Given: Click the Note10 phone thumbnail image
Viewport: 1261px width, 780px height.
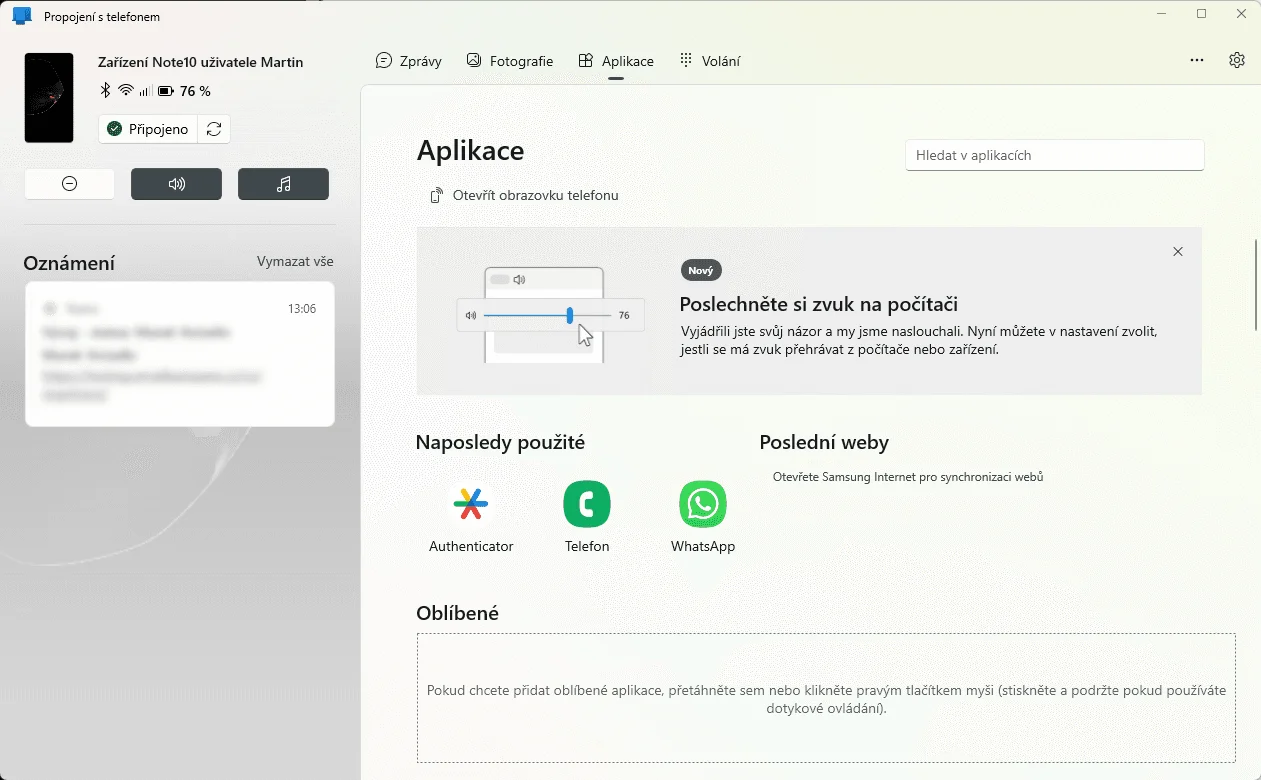Looking at the screenshot, I should pos(49,98).
